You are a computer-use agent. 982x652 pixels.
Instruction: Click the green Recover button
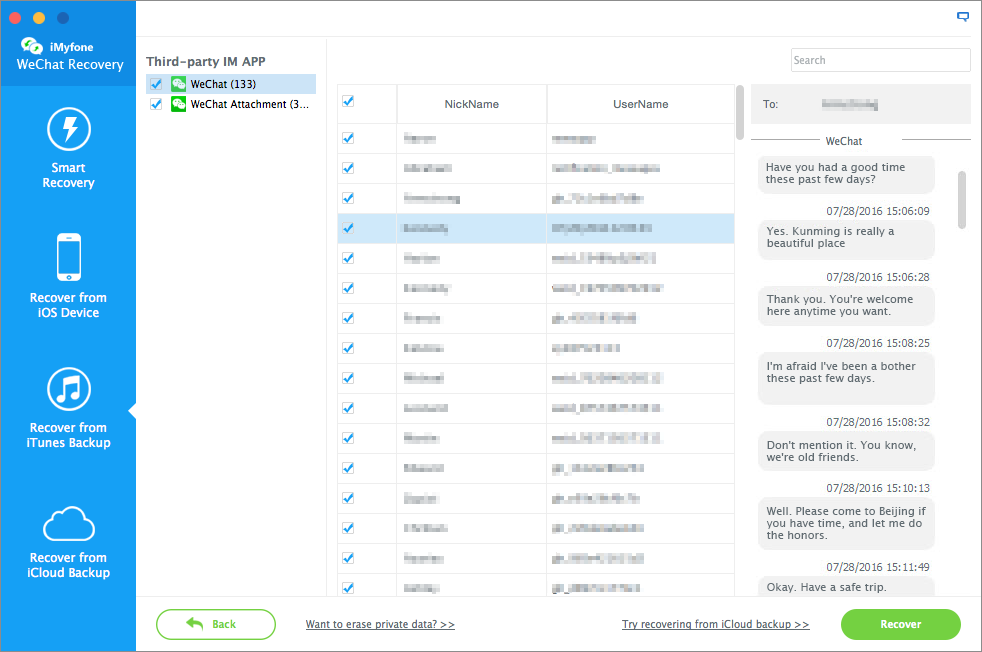pyautogui.click(x=901, y=624)
